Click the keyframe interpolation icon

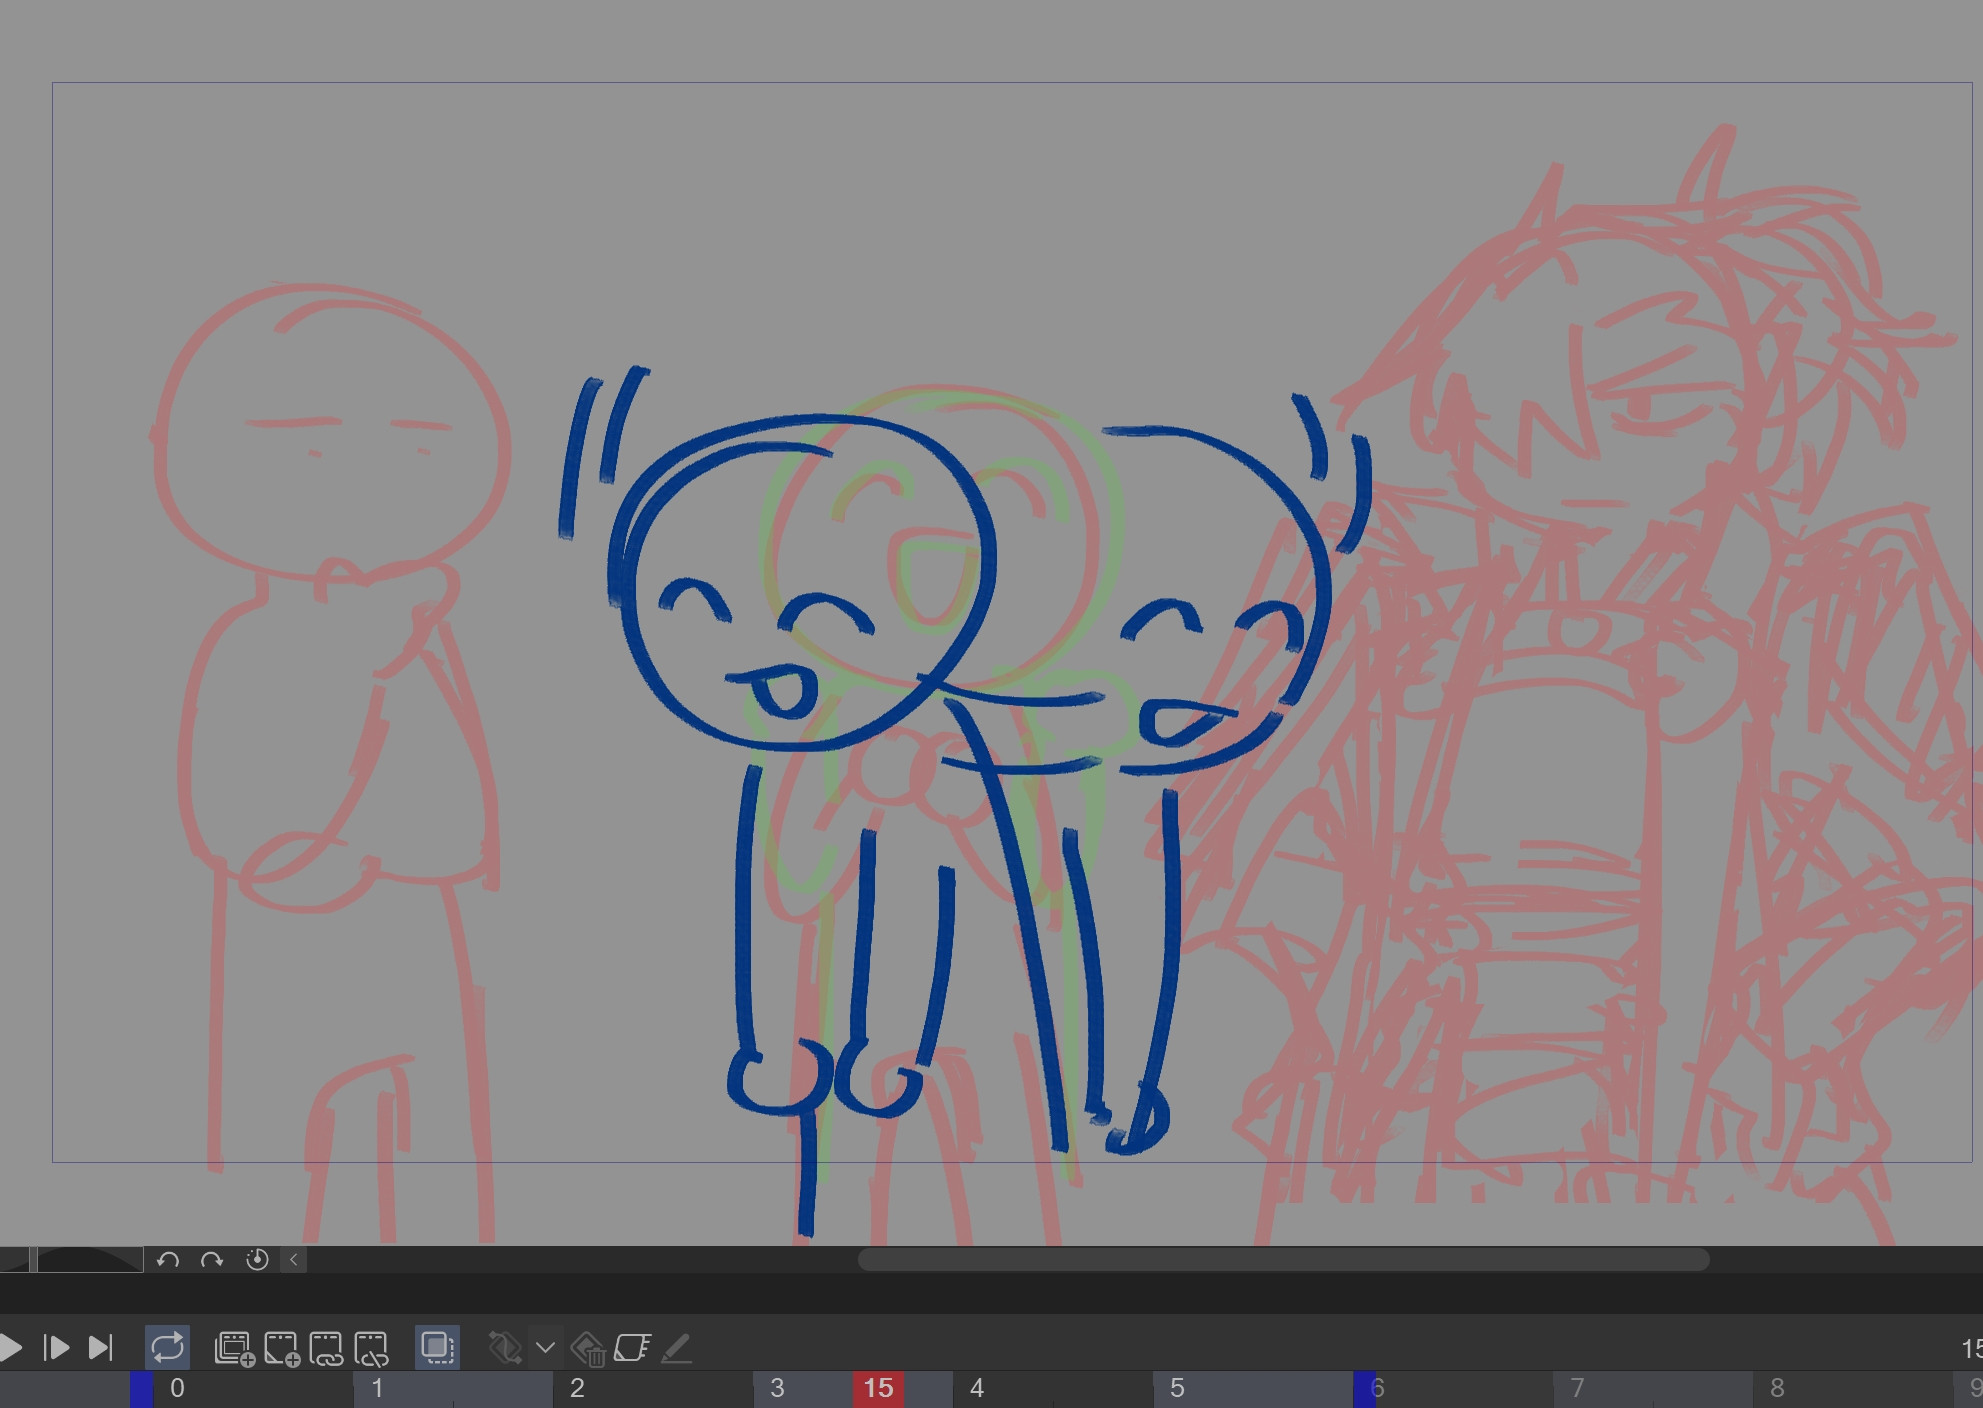point(505,1348)
